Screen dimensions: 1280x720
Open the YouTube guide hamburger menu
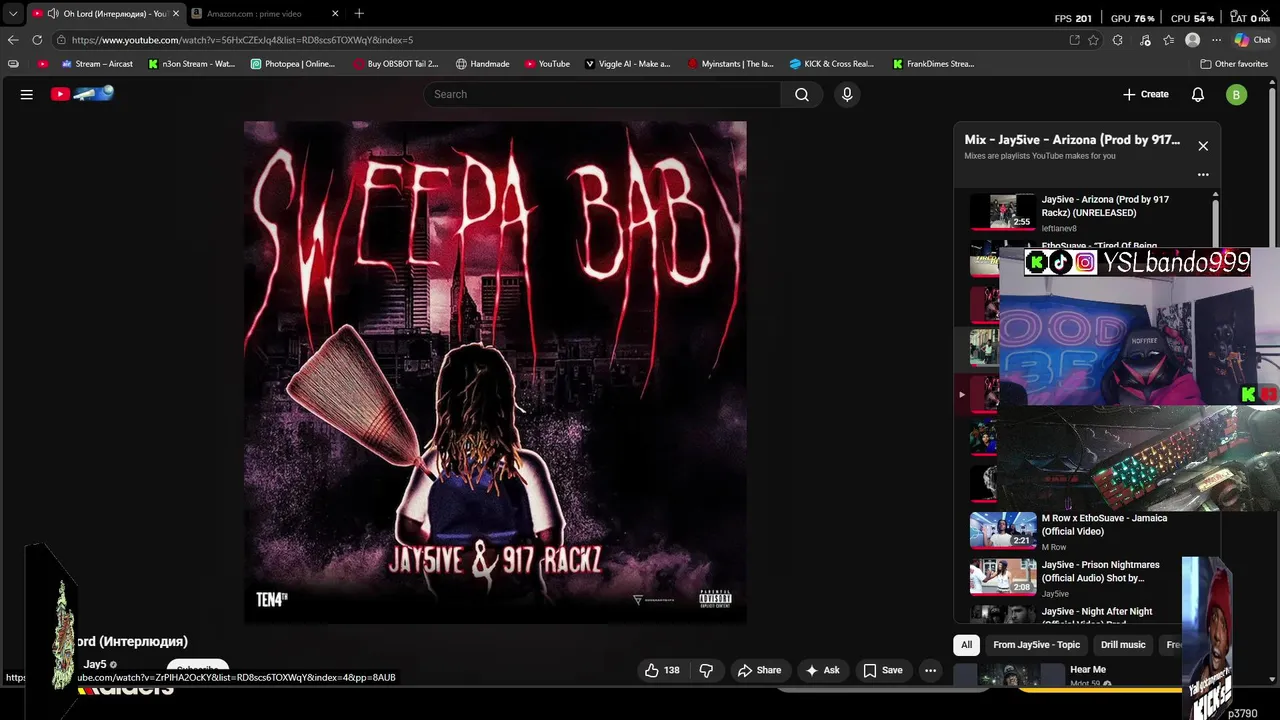click(x=27, y=94)
